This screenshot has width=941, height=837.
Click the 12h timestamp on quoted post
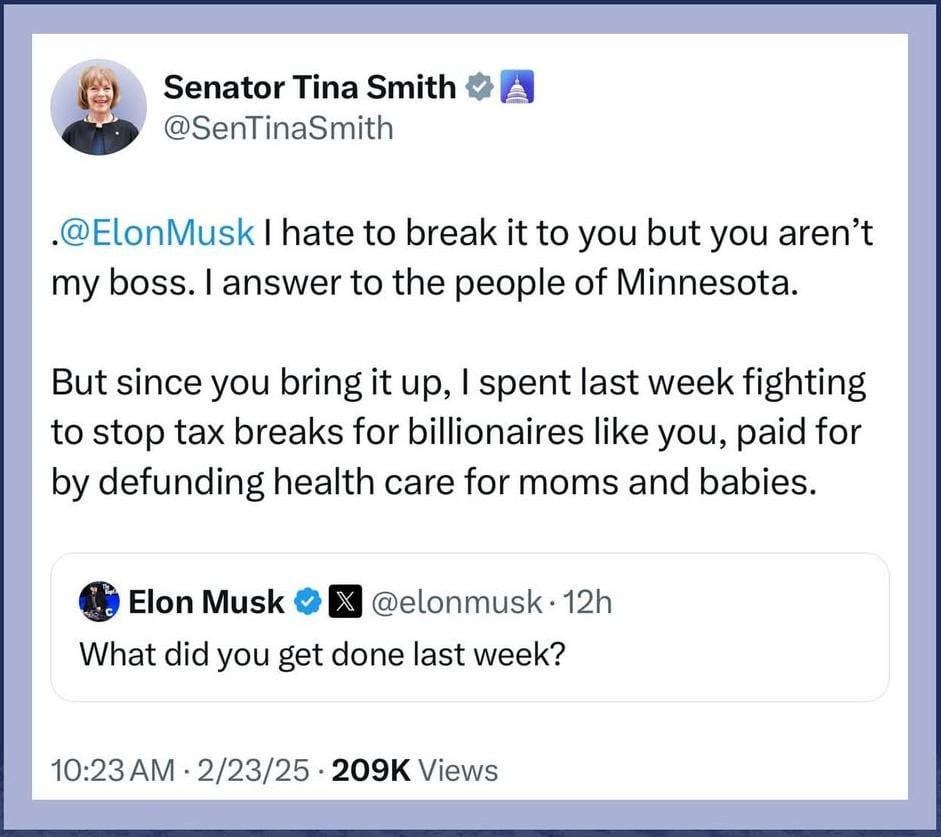point(587,602)
